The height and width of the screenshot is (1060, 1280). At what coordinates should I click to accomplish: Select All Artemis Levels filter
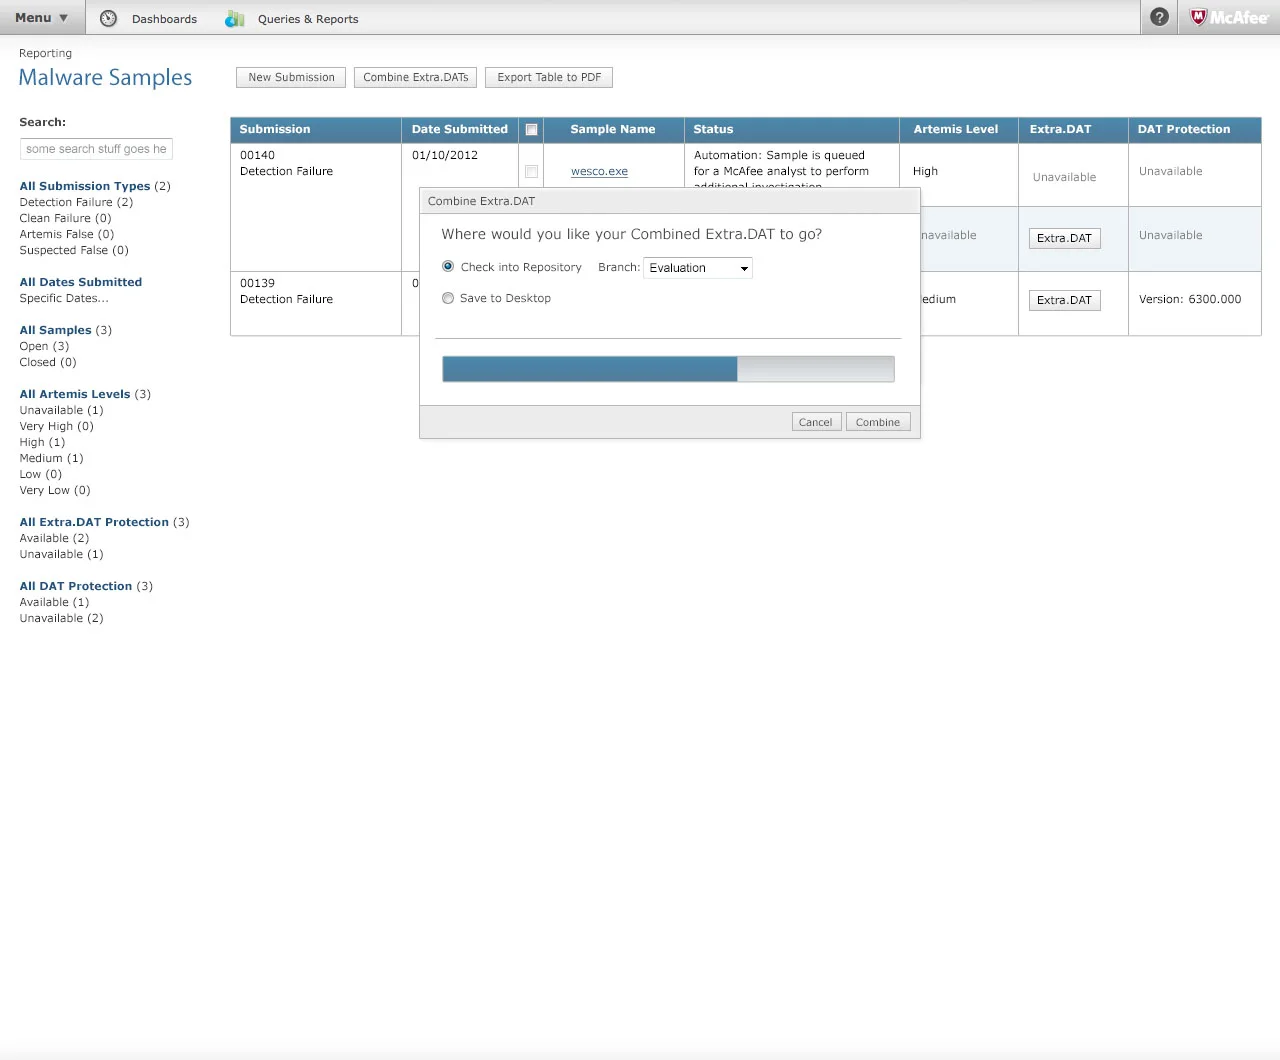(75, 394)
